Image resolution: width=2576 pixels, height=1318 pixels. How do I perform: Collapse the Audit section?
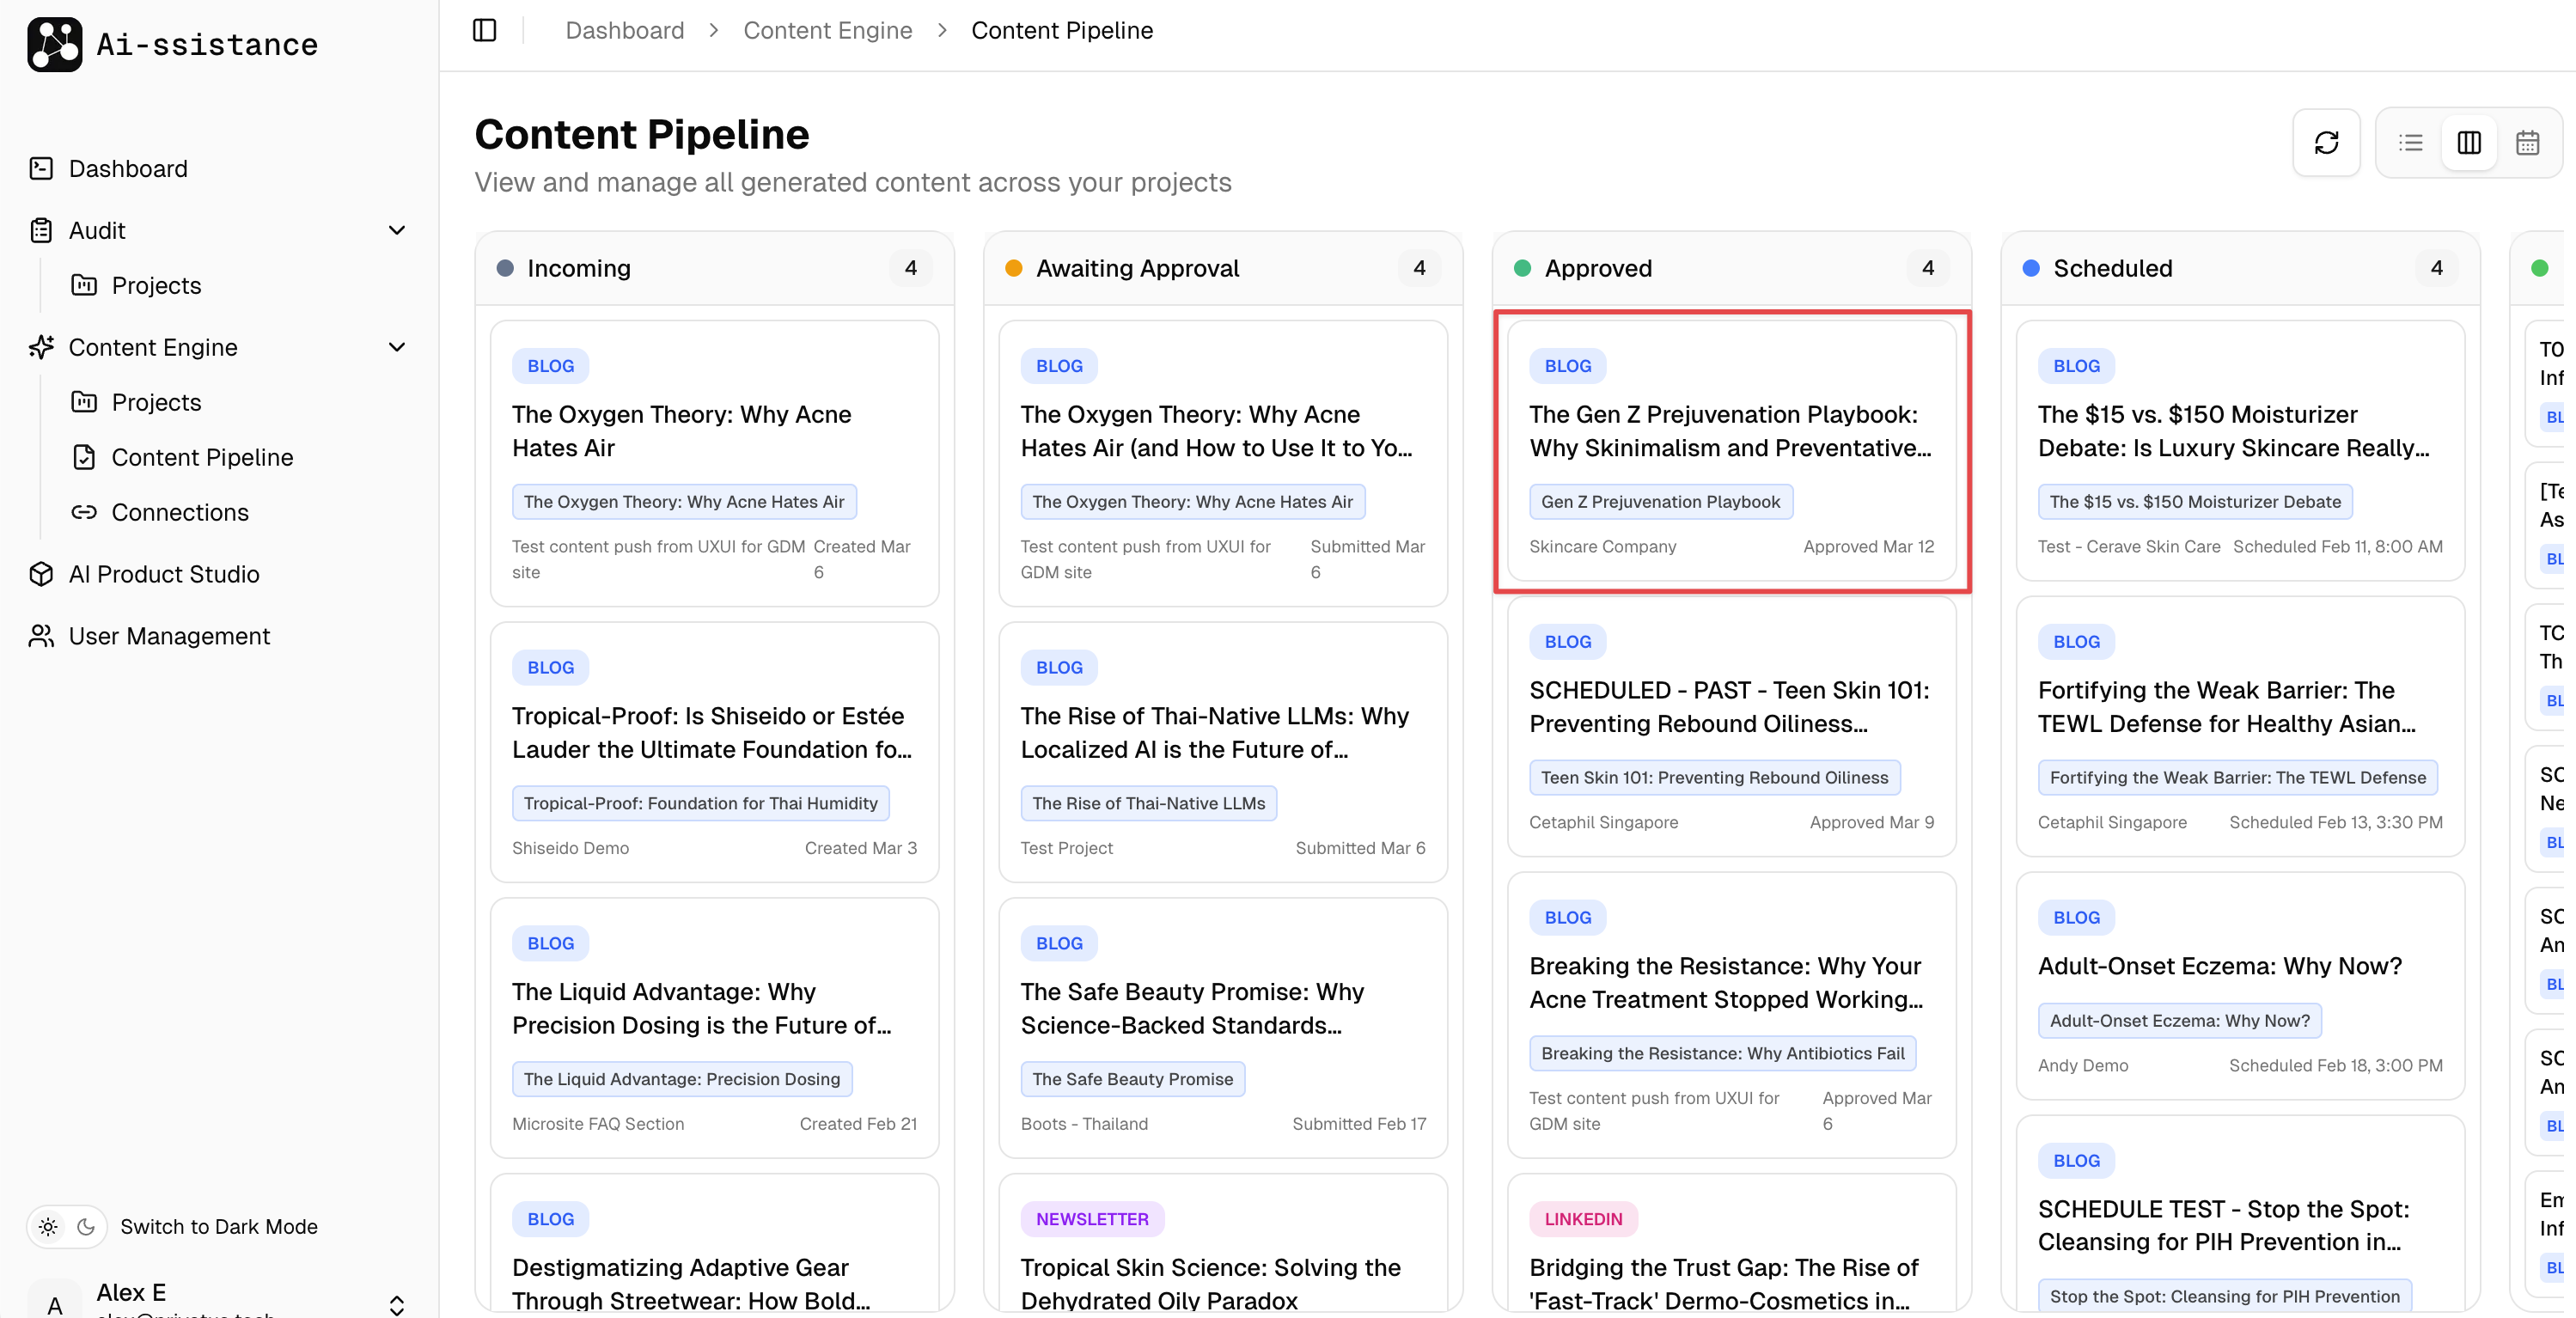click(397, 230)
